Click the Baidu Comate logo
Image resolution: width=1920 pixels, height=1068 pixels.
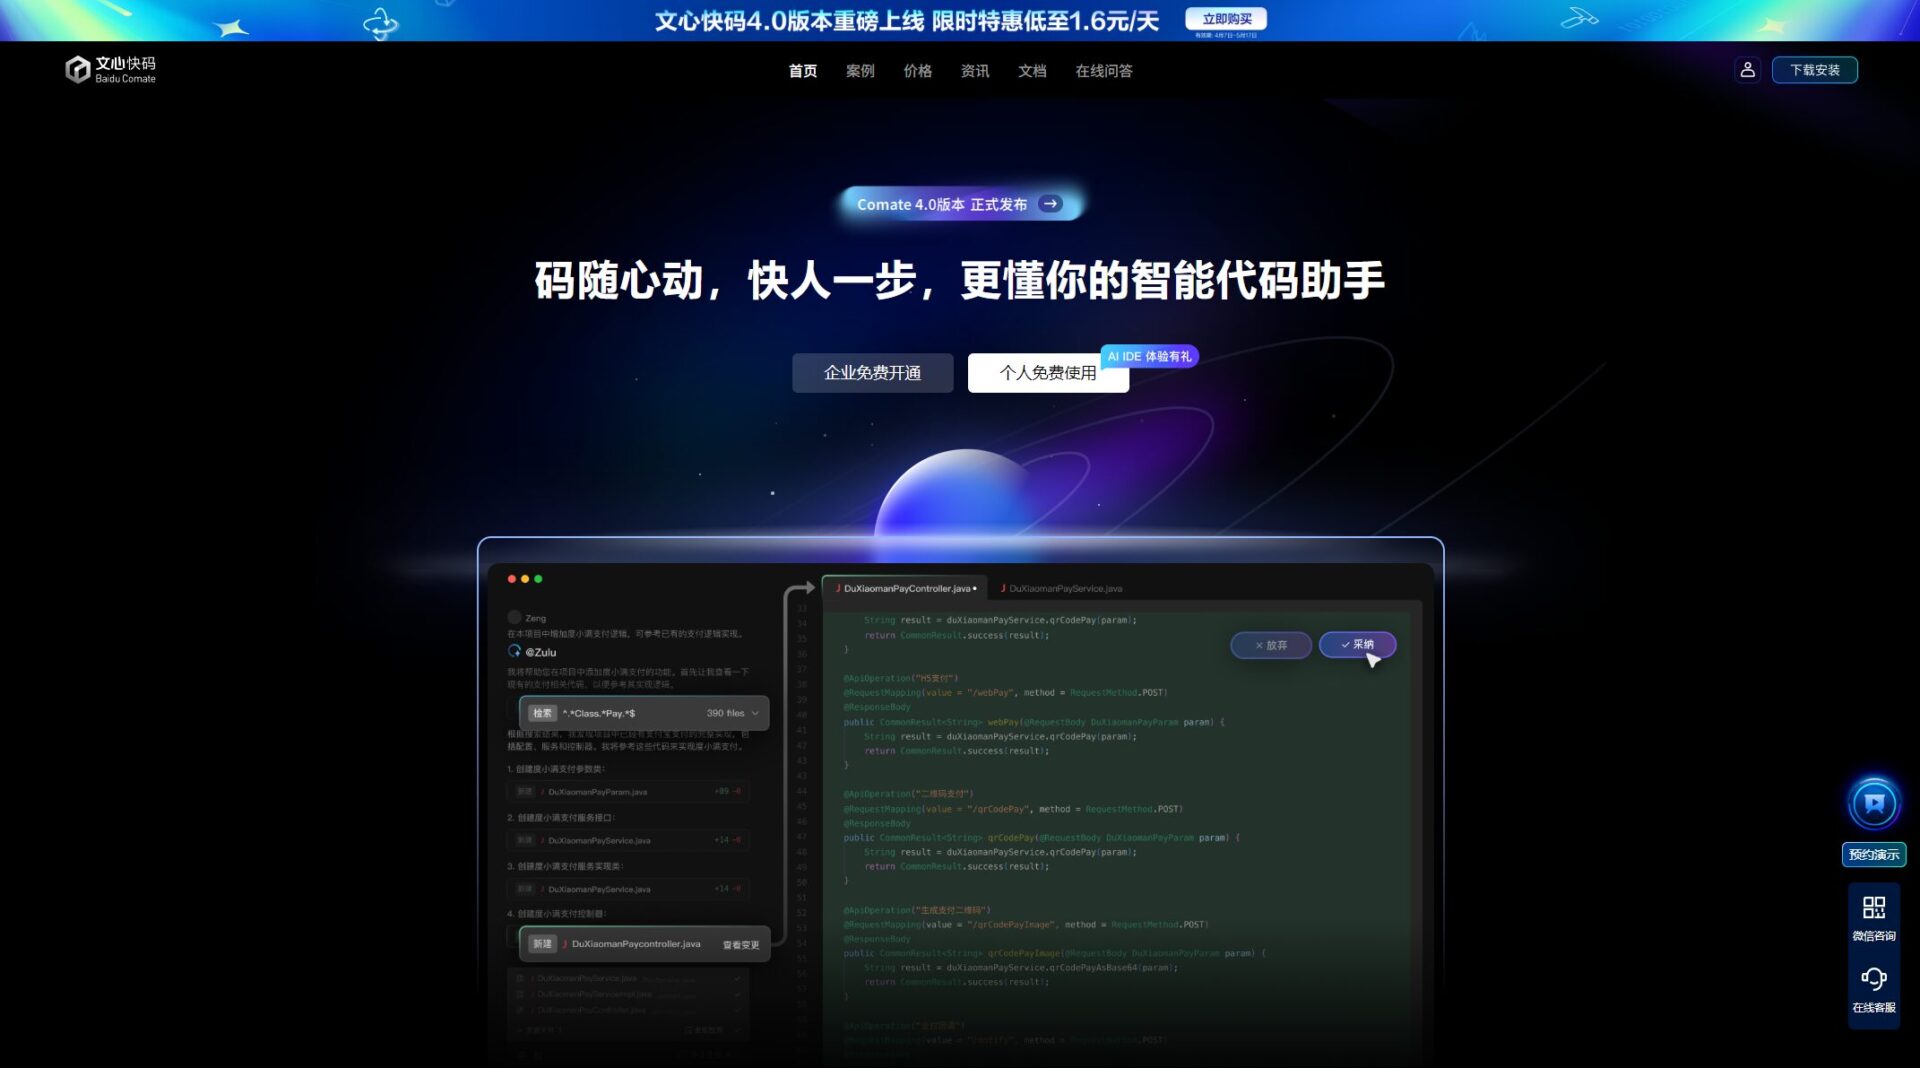pos(112,70)
